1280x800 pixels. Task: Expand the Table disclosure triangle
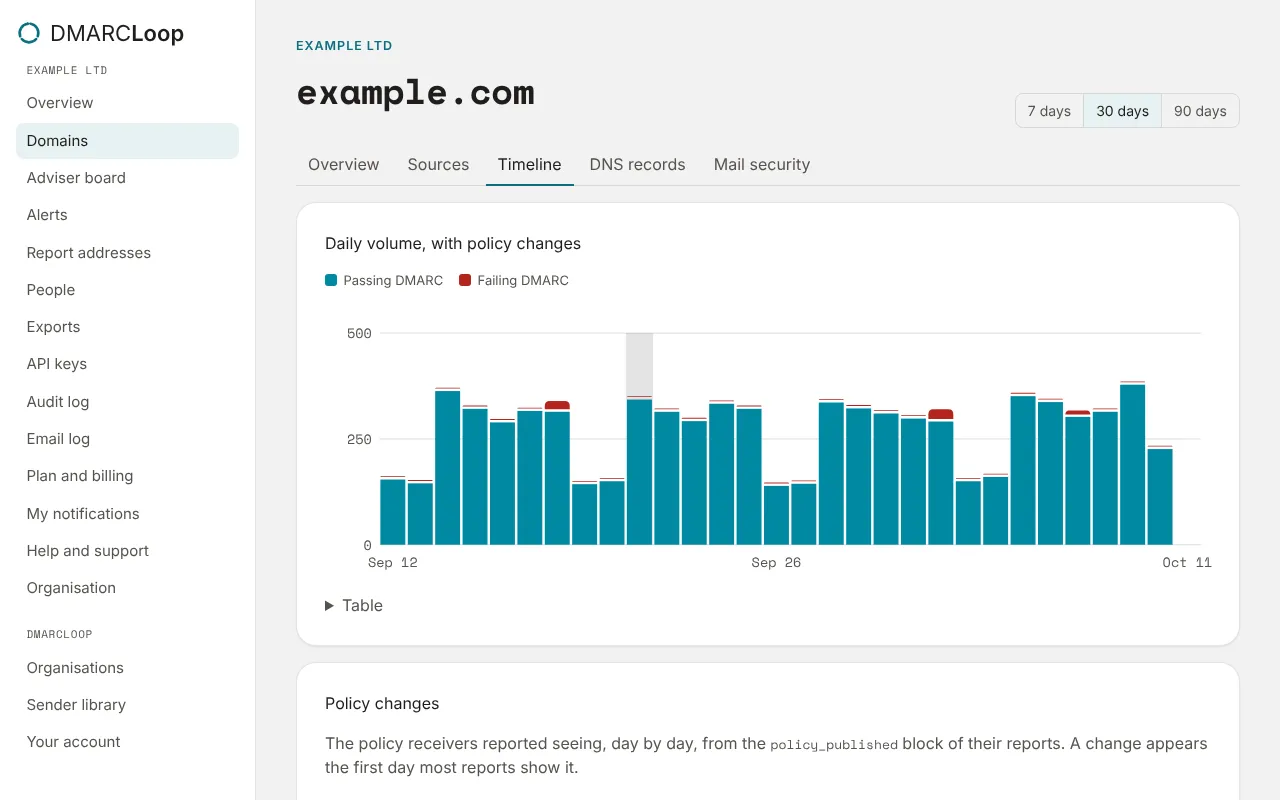coord(329,606)
